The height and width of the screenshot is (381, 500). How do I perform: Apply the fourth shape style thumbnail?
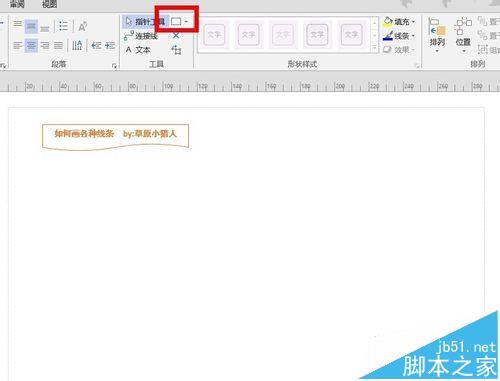point(317,34)
